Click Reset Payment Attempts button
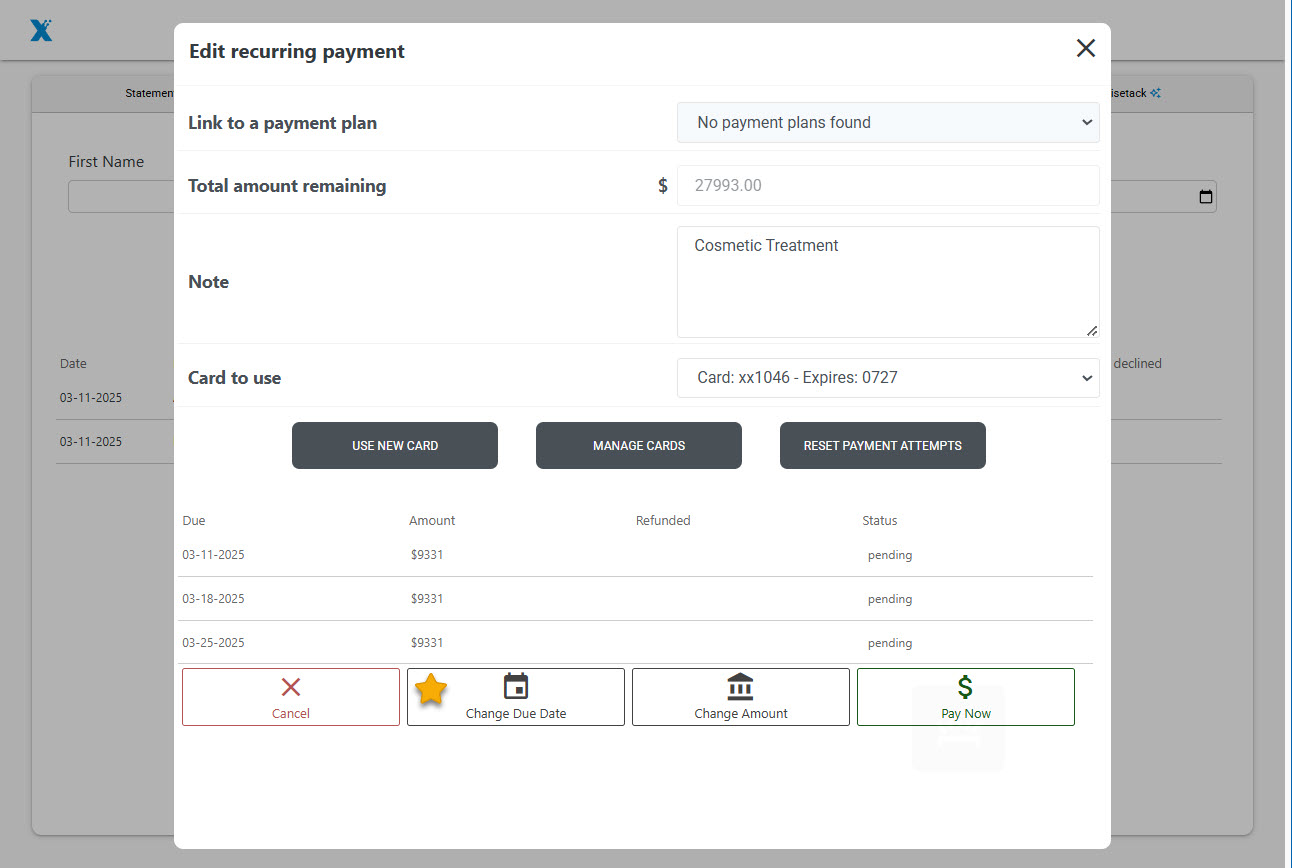The height and width of the screenshot is (868, 1292). (882, 446)
